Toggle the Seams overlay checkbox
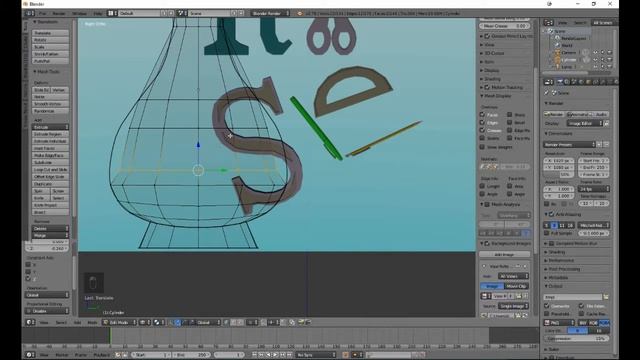This screenshot has height=360, width=640. [x=482, y=138]
